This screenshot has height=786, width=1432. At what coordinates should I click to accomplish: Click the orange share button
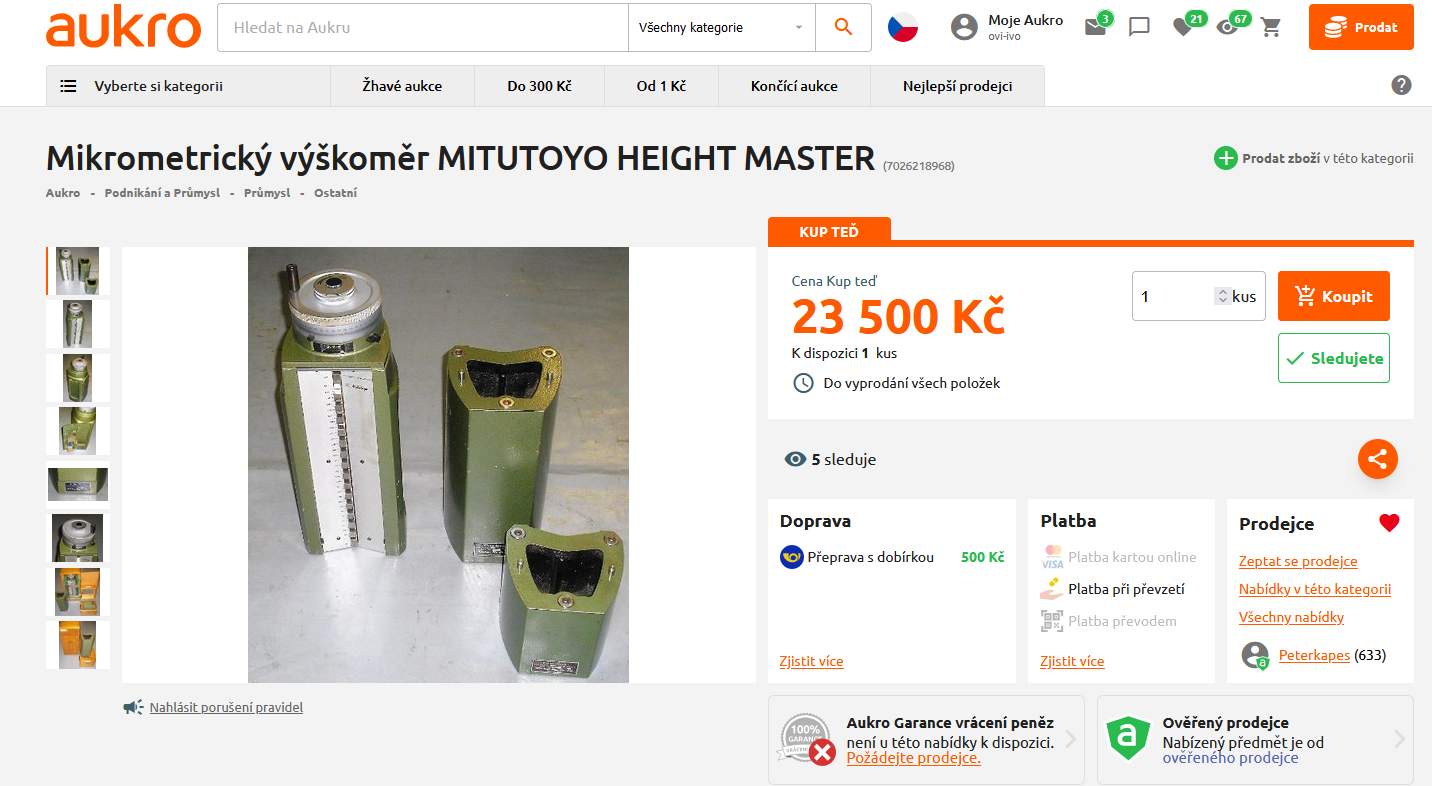tap(1377, 459)
